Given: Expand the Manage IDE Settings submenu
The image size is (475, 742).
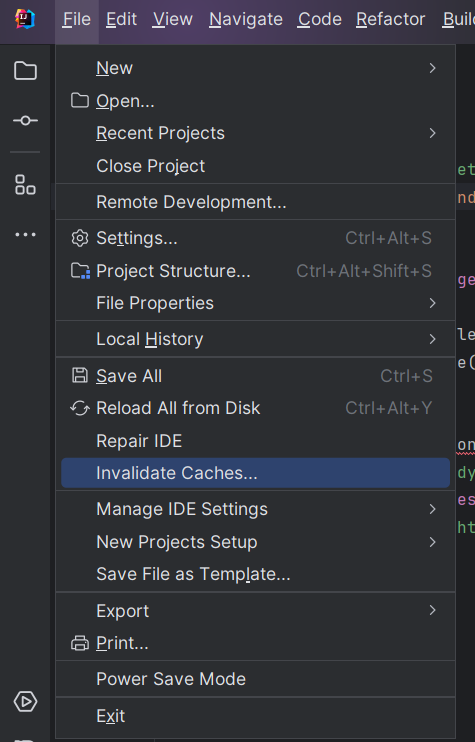Looking at the screenshot, I should point(255,509).
